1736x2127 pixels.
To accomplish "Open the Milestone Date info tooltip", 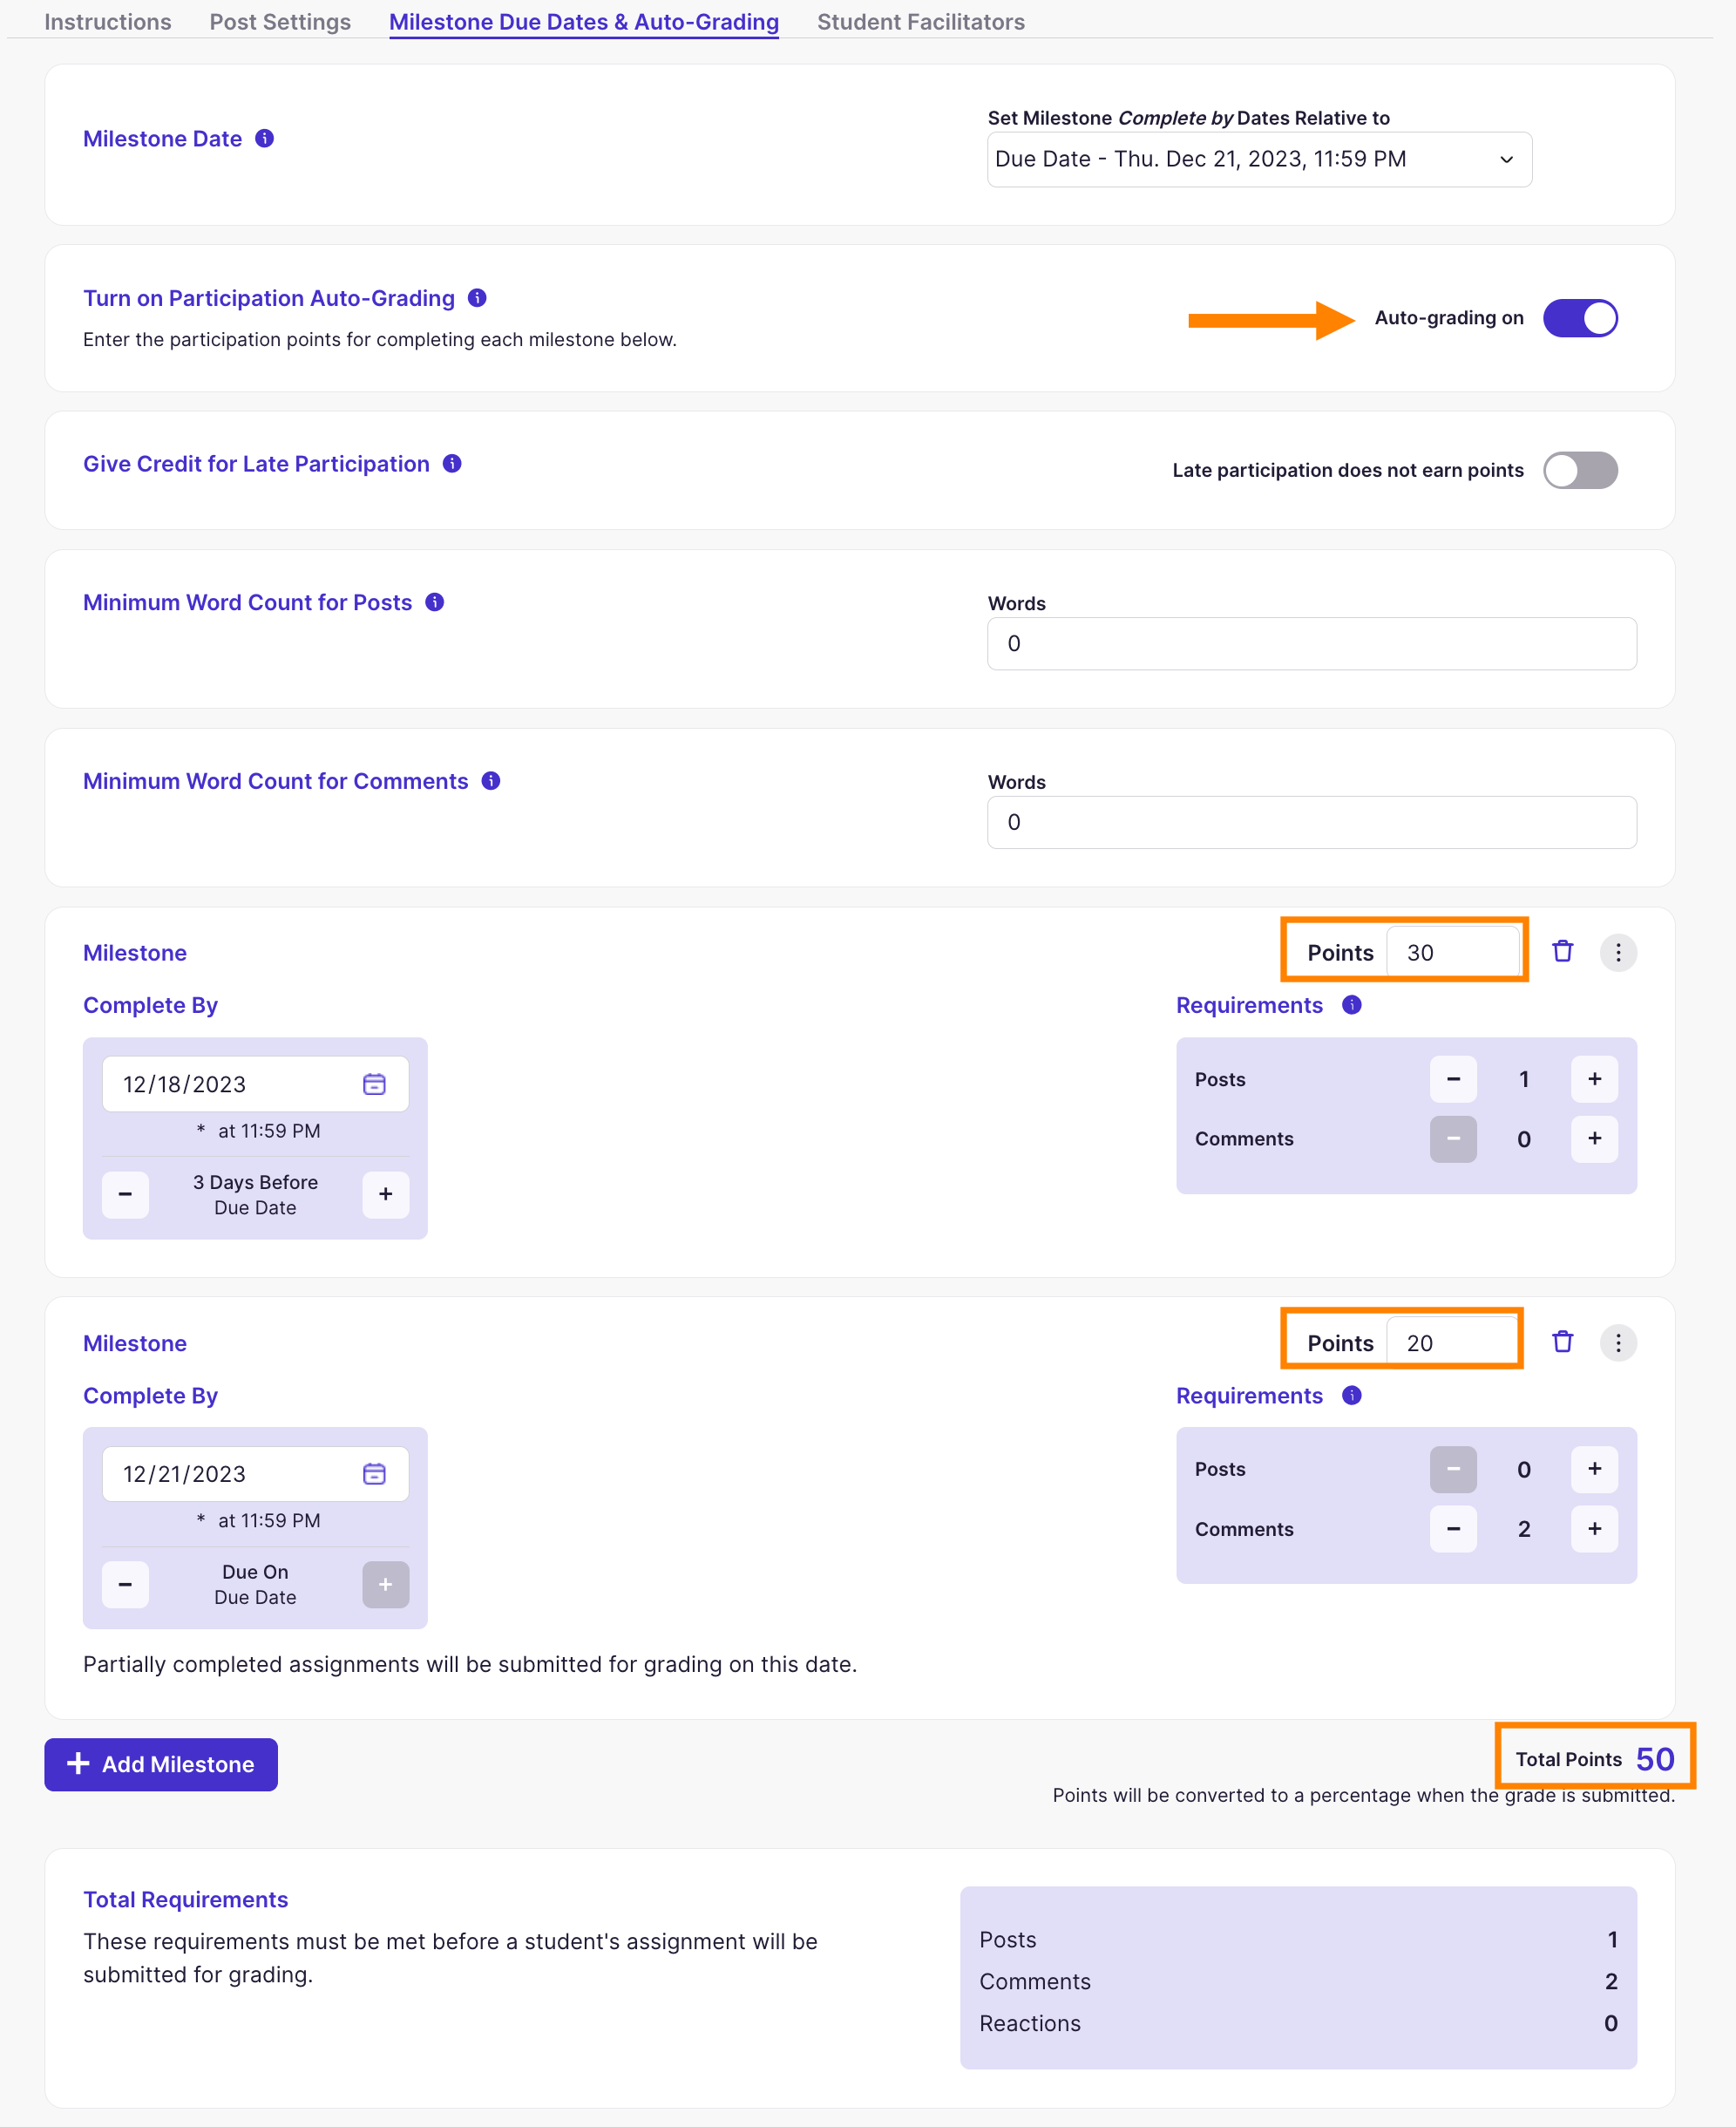I will 264,139.
